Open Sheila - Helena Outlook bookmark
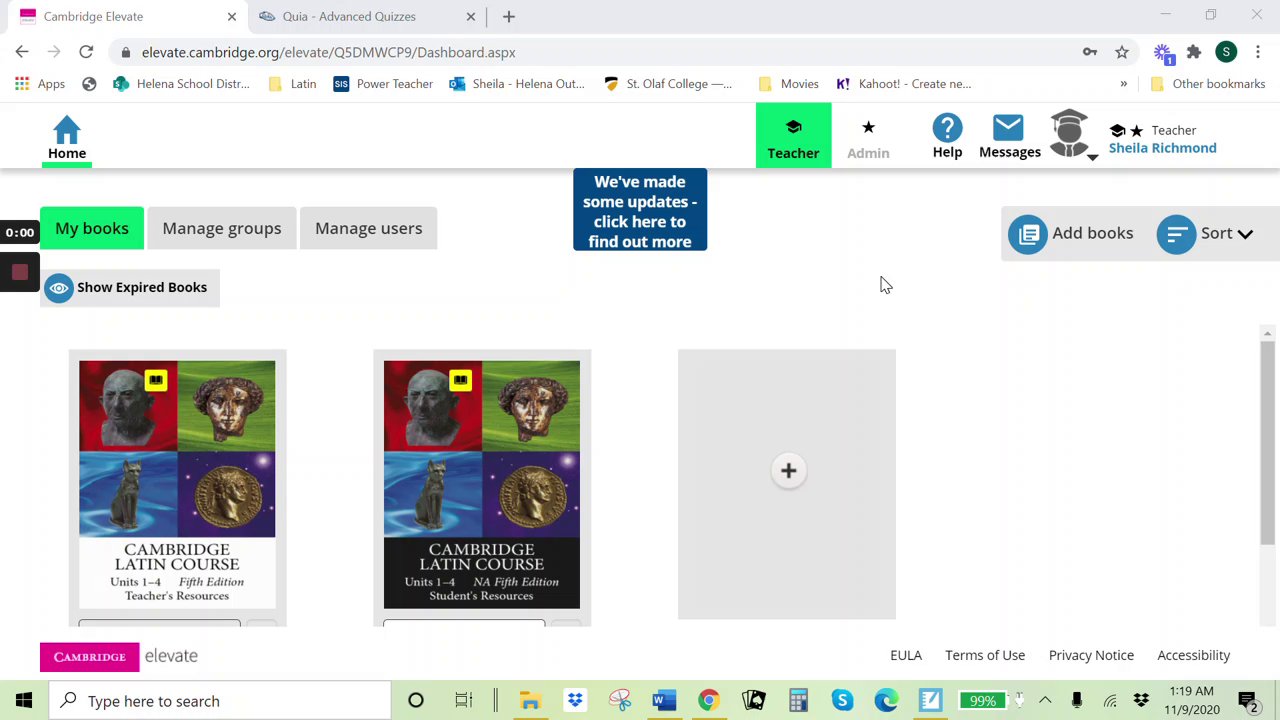Screen dimensions: 1280x720 click(517, 84)
